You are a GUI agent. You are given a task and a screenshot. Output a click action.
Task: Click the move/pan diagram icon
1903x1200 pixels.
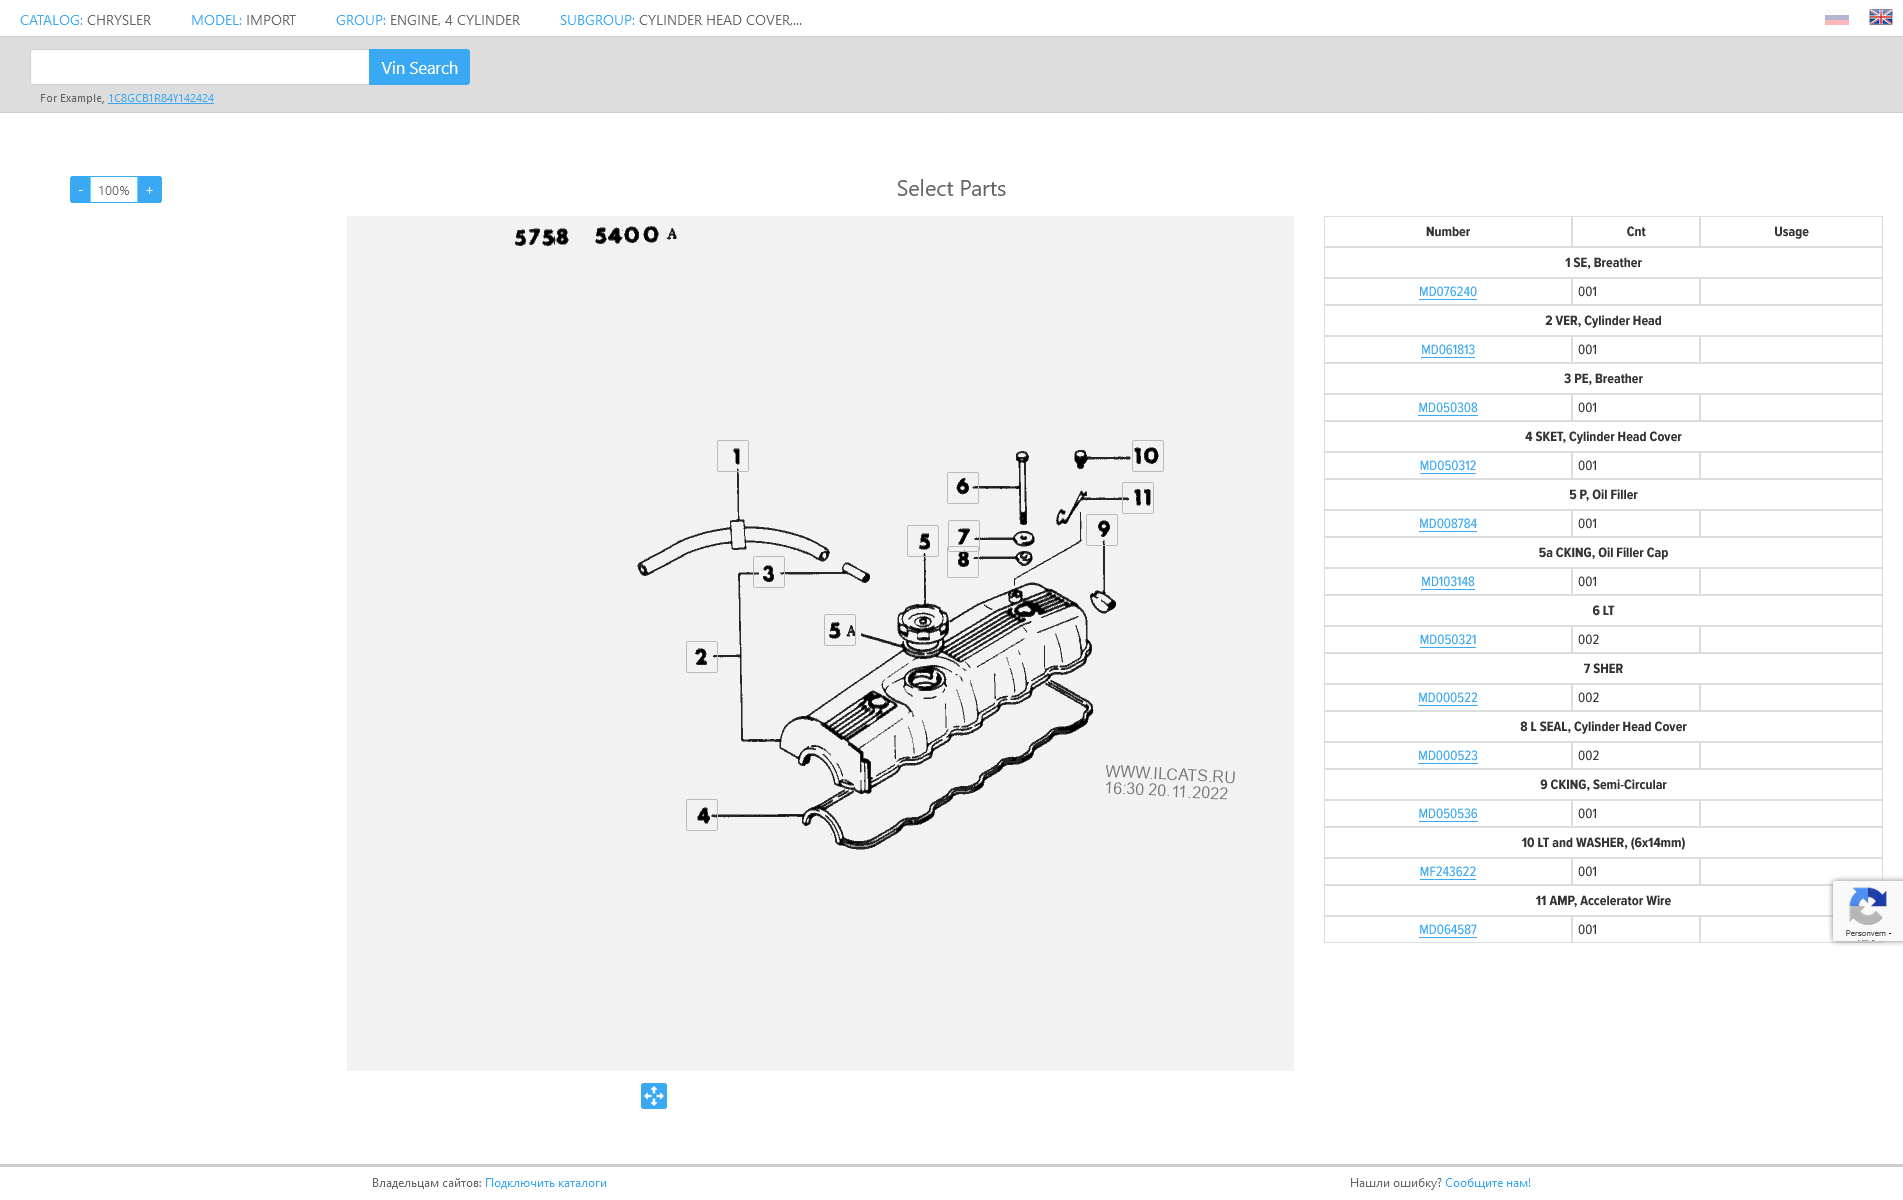654,1096
